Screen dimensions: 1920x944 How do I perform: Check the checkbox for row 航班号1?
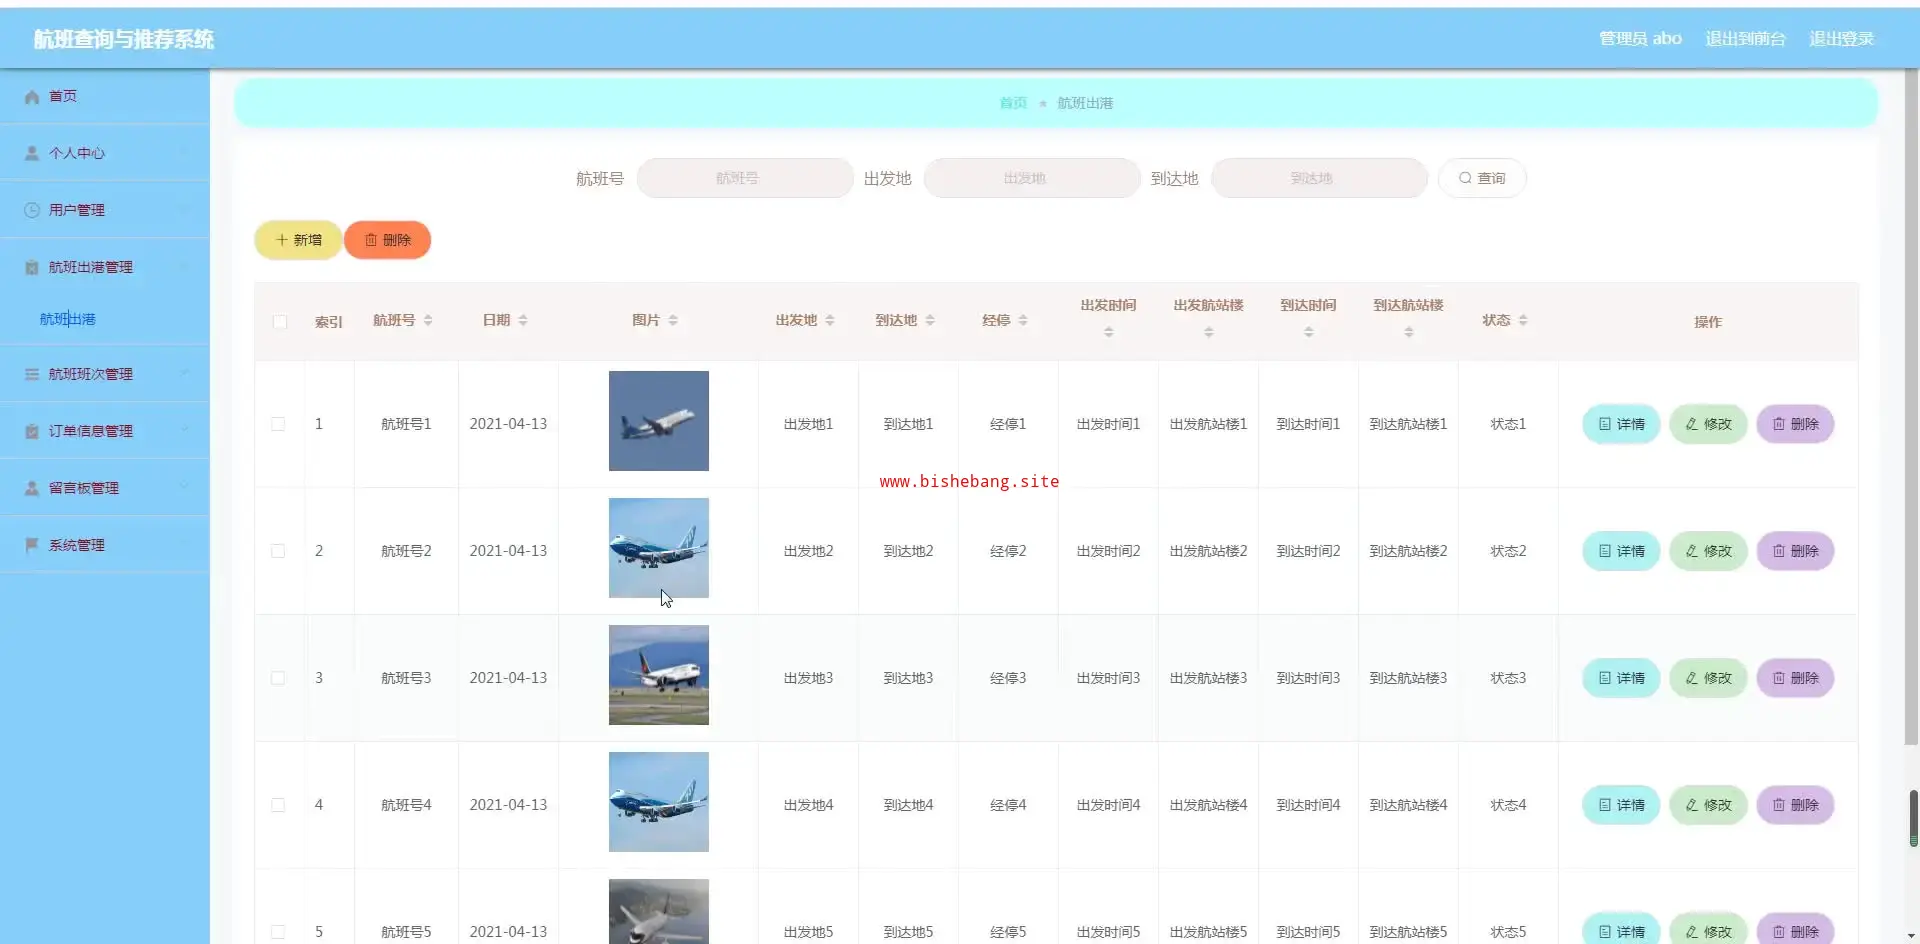[x=278, y=424]
